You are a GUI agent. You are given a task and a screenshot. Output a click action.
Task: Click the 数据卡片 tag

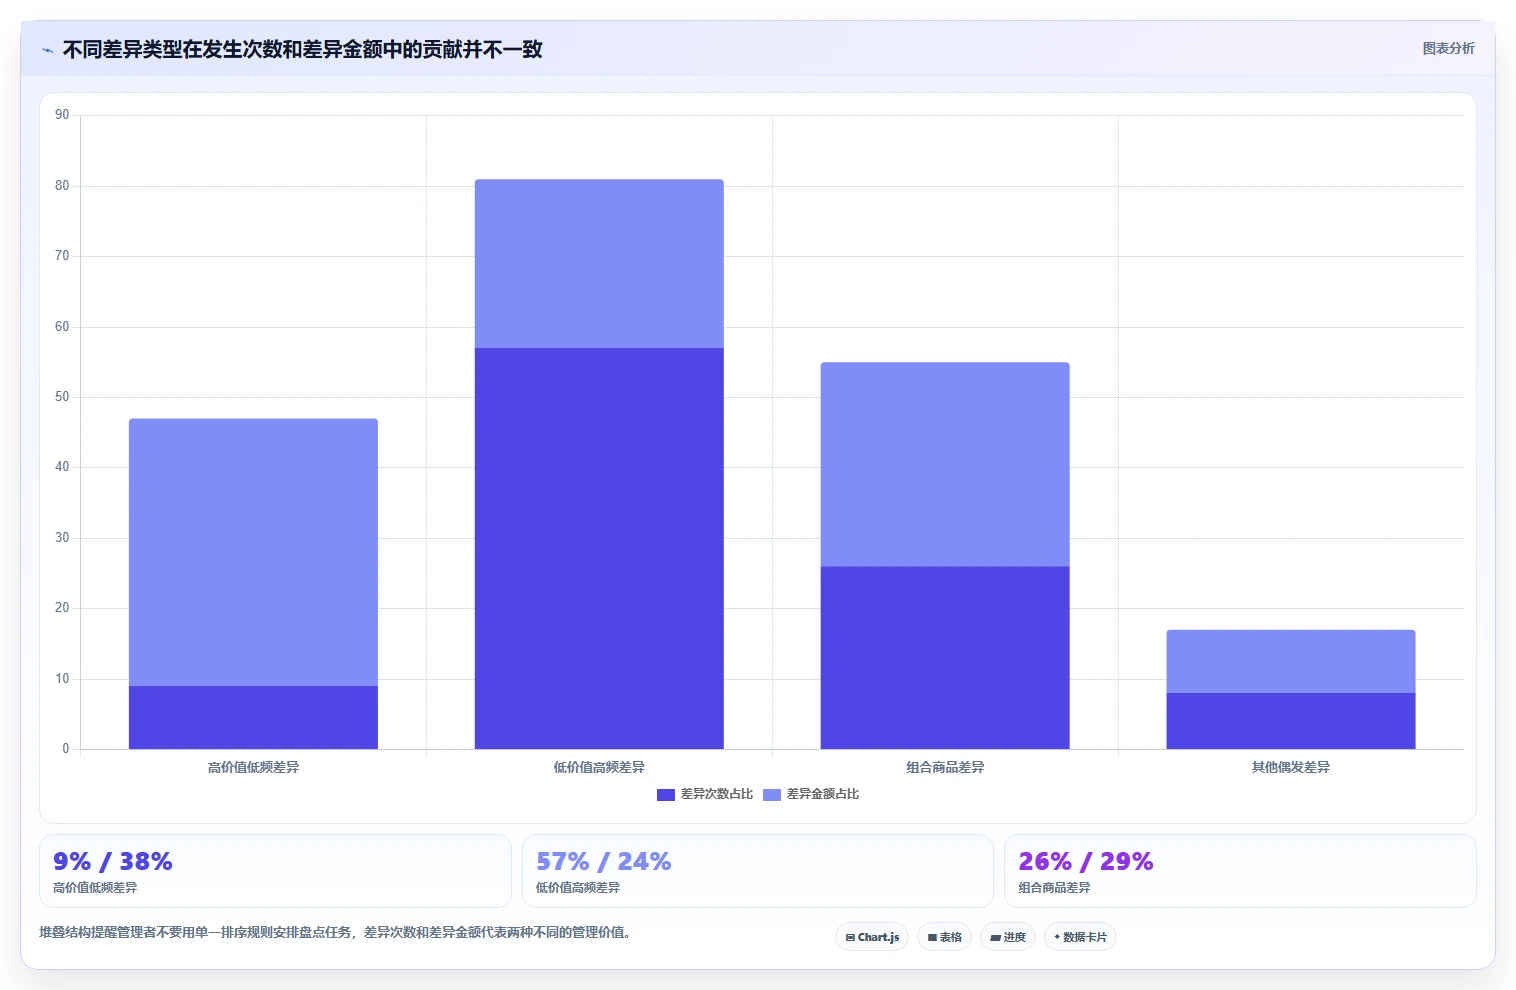coord(1080,937)
